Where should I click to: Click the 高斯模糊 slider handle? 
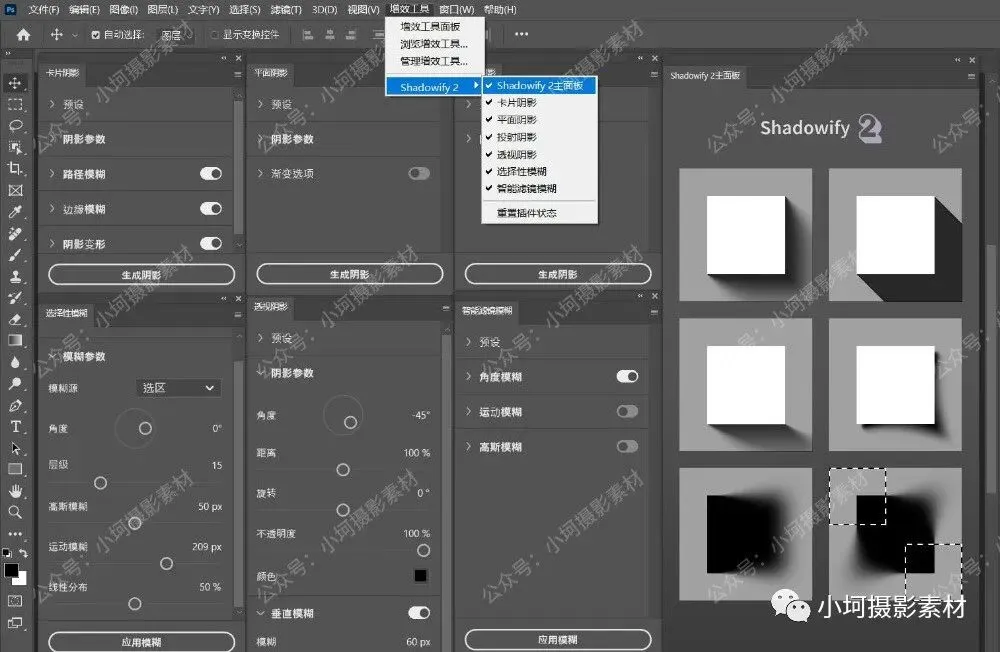tap(135, 523)
